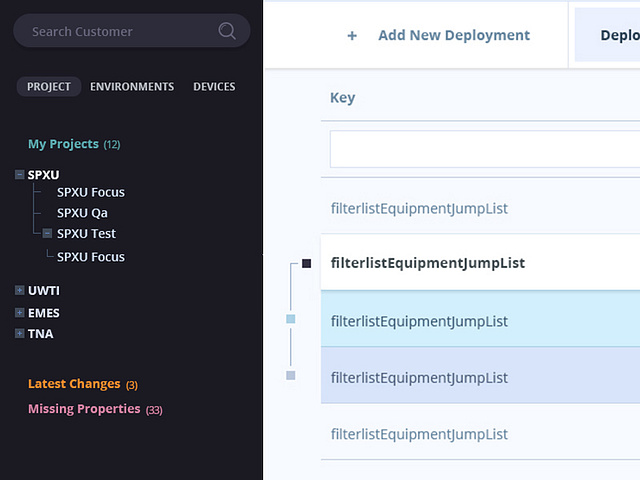Expand the EMES project

tap(19, 313)
